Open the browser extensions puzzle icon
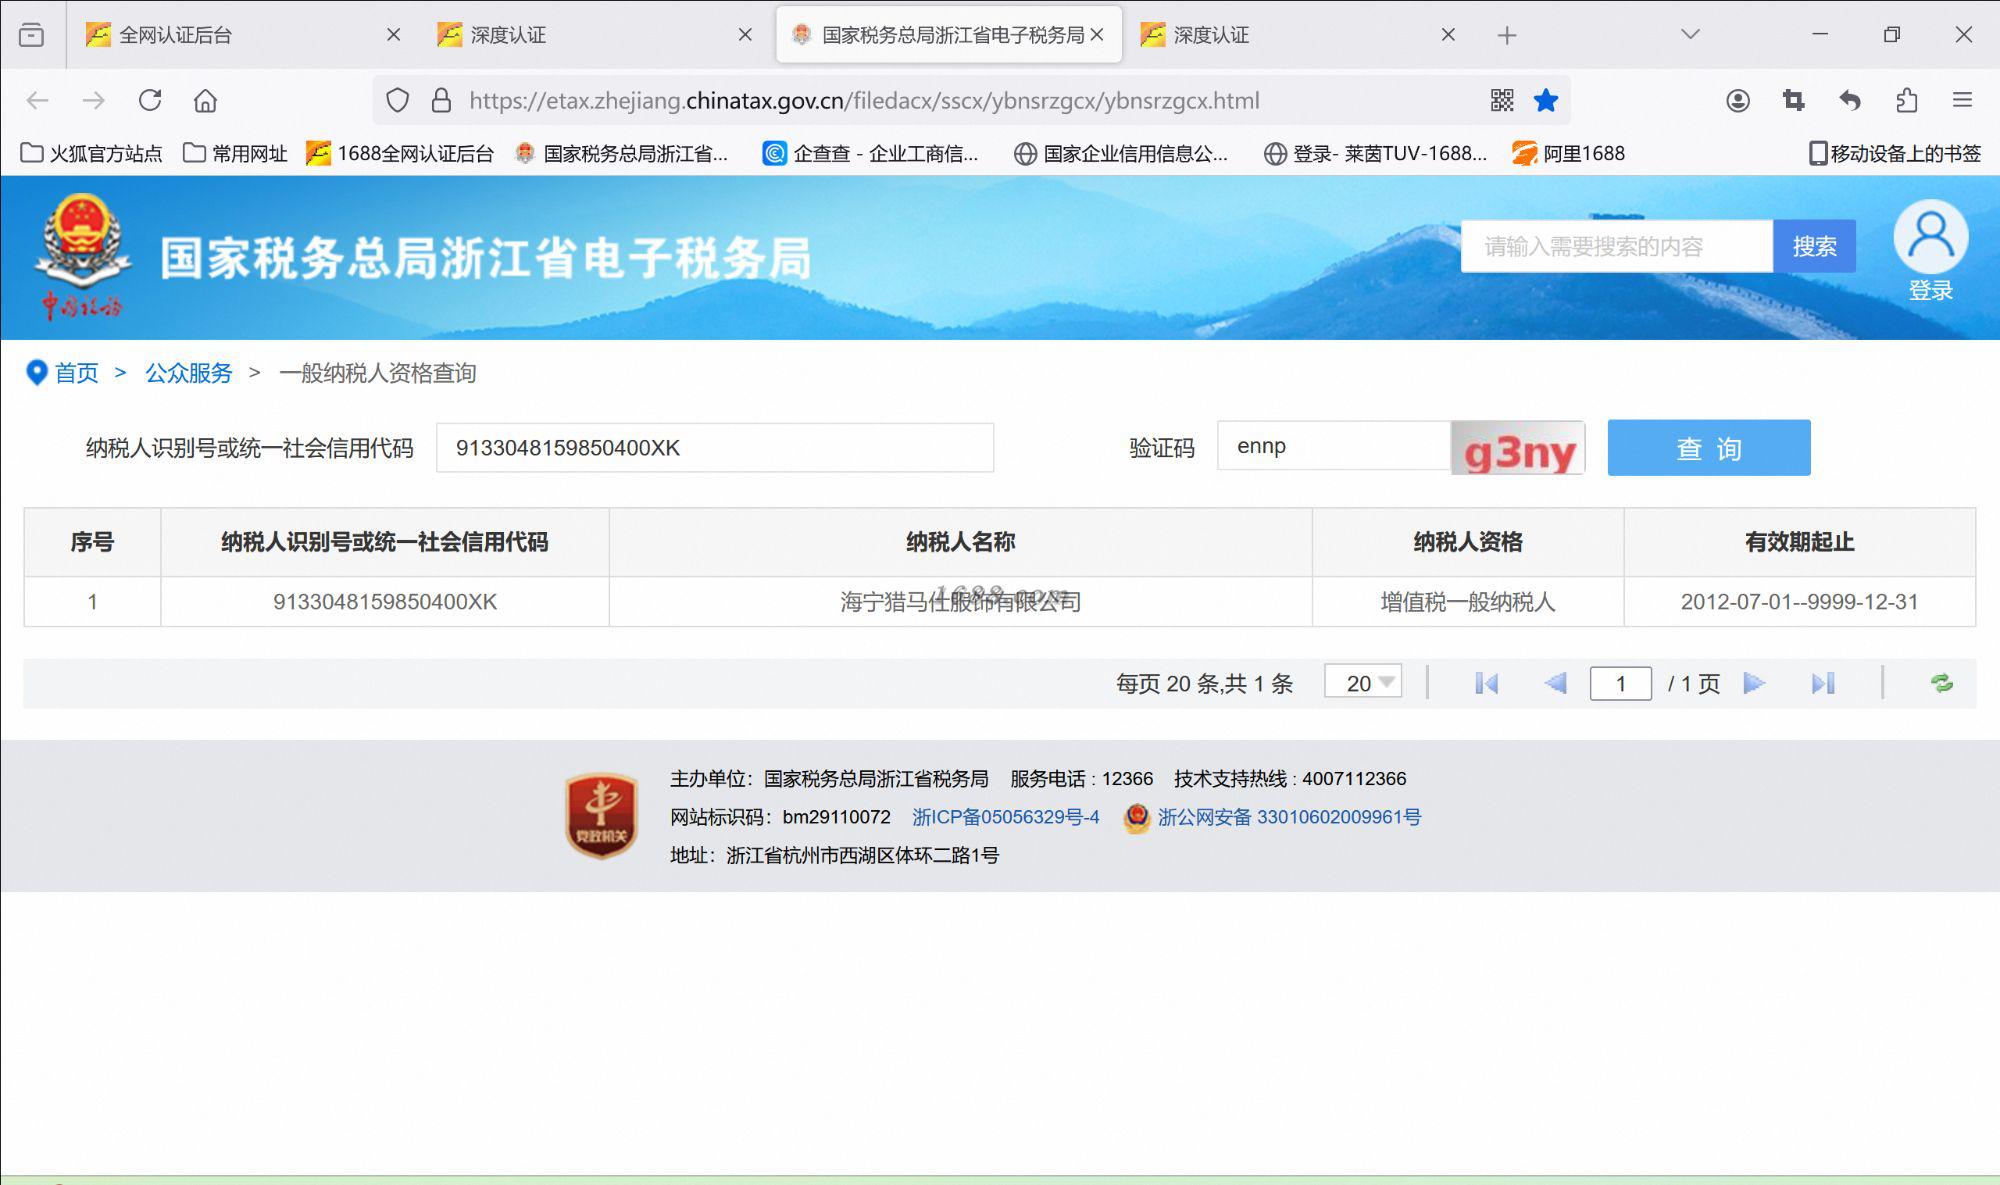Screen dimensions: 2000x1185 (1906, 100)
